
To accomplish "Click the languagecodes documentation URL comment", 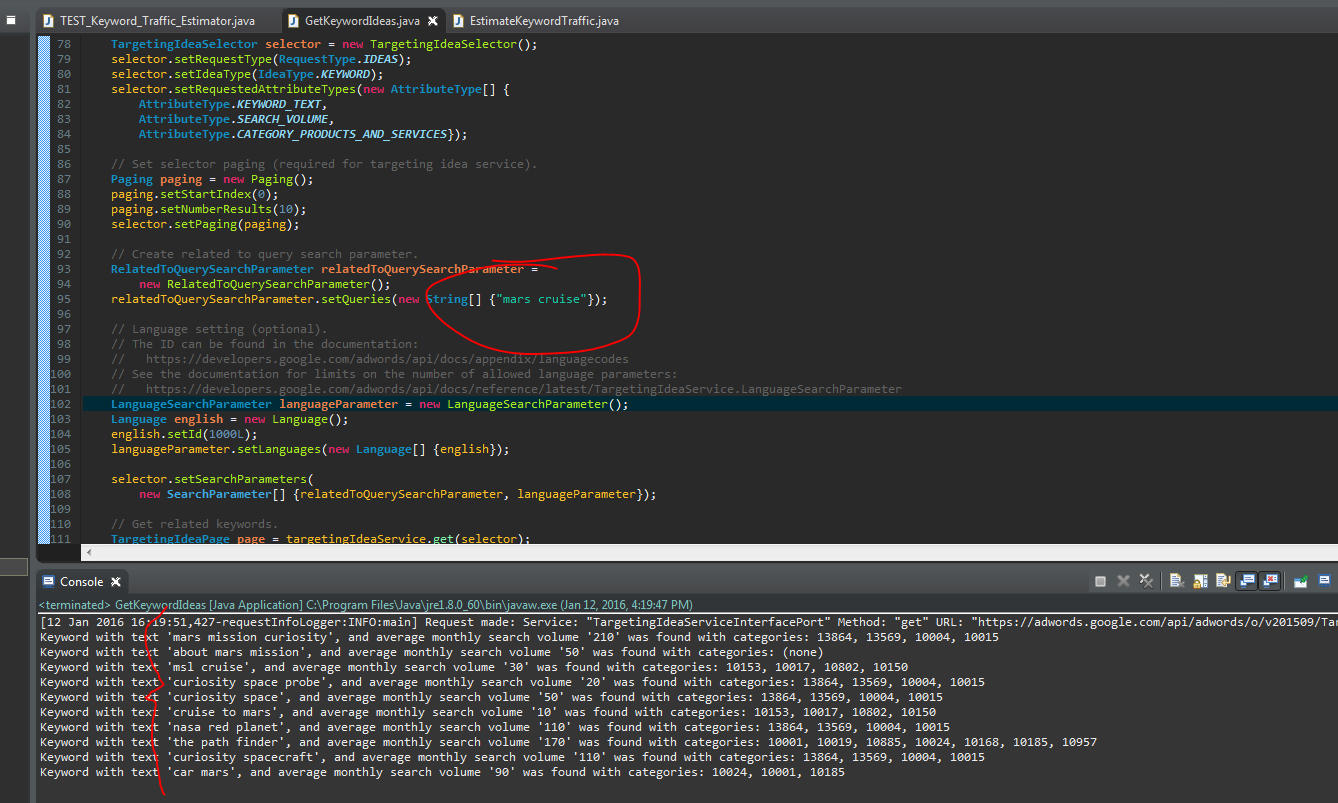I will click(x=370, y=359).
